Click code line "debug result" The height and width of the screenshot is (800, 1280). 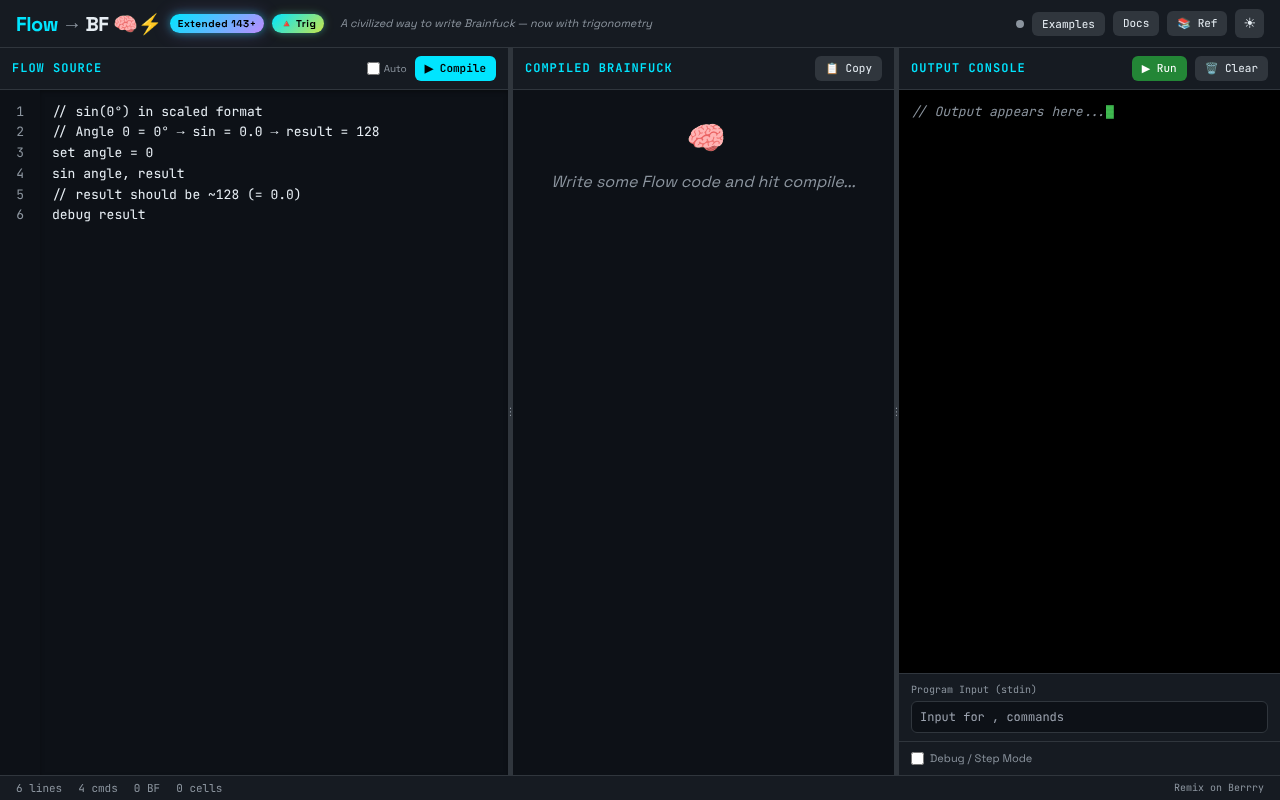pyautogui.click(x=99, y=215)
